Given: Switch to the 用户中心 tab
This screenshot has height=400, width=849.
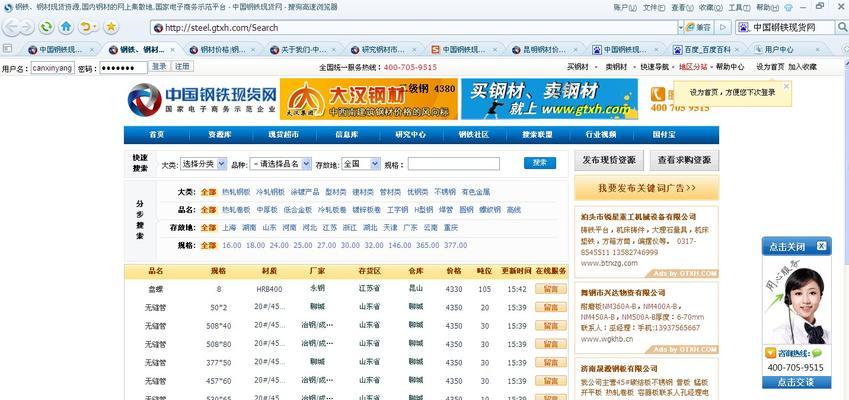Looking at the screenshot, I should click(x=785, y=50).
